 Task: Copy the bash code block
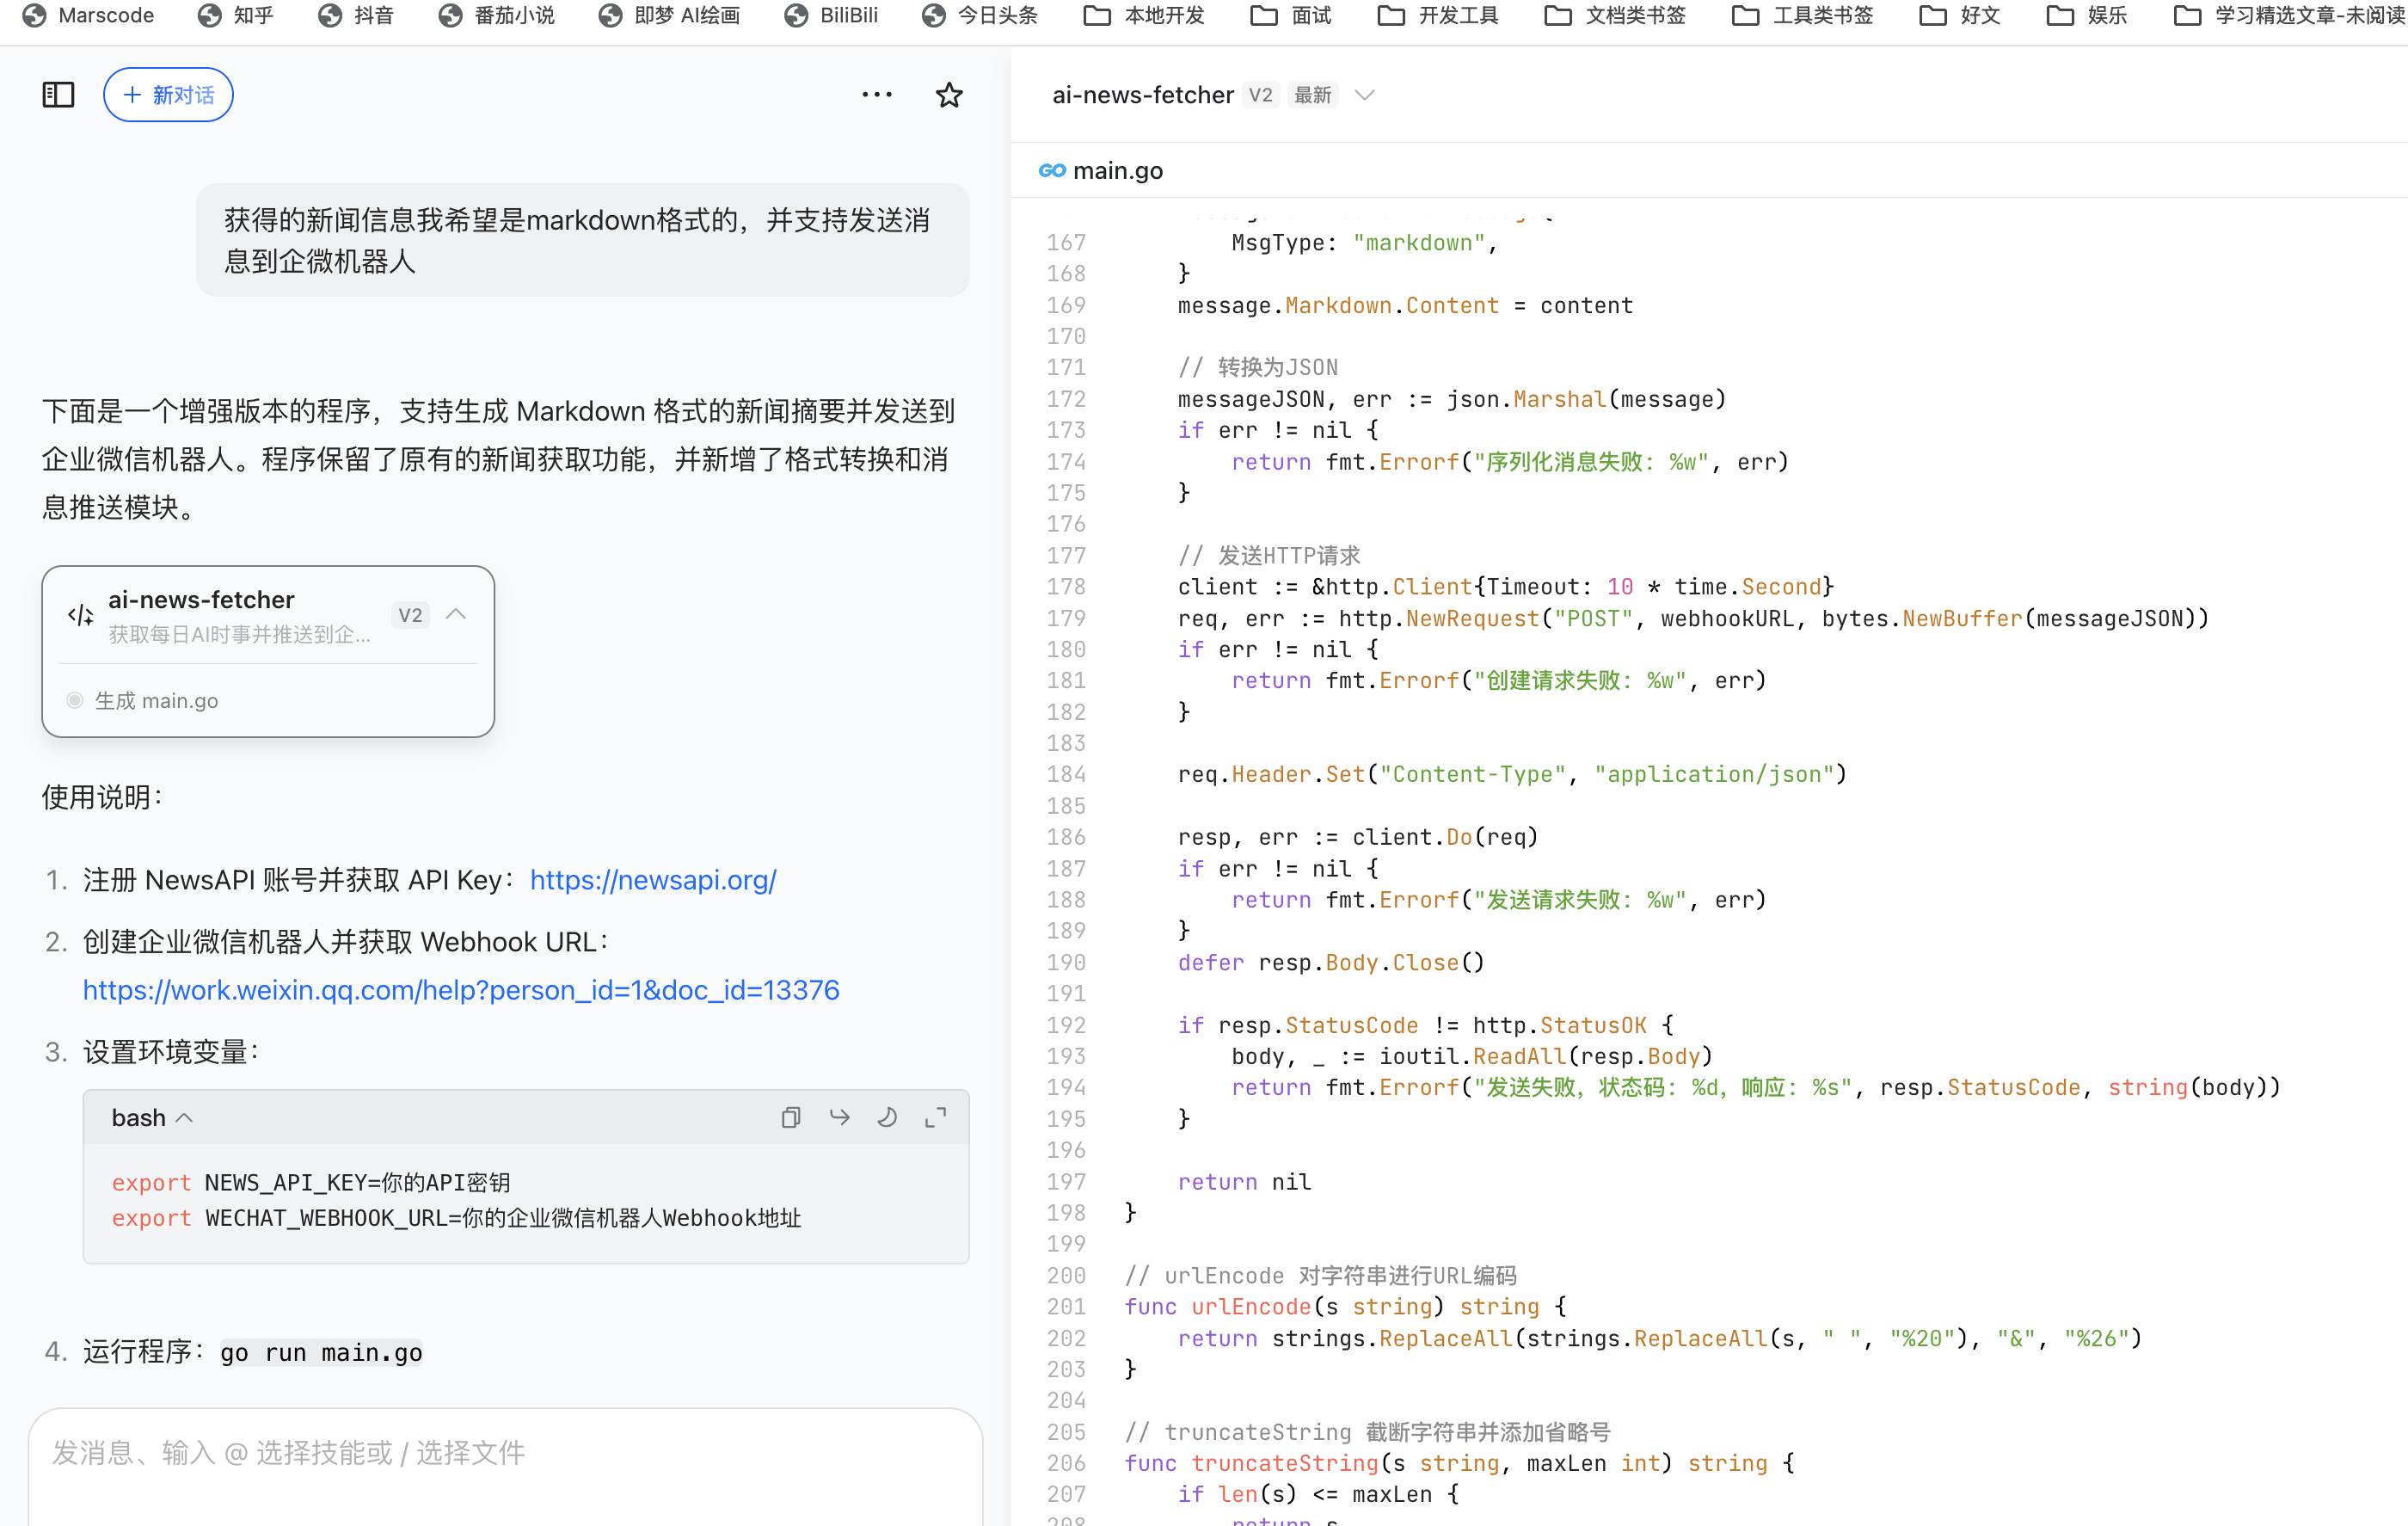click(790, 1117)
